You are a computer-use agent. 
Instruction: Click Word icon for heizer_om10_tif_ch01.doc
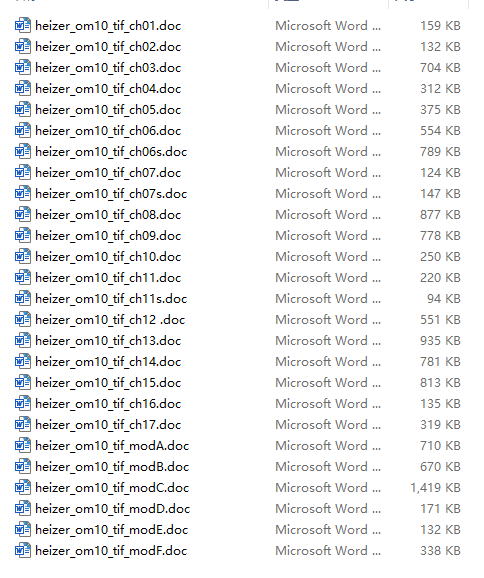click(x=22, y=25)
